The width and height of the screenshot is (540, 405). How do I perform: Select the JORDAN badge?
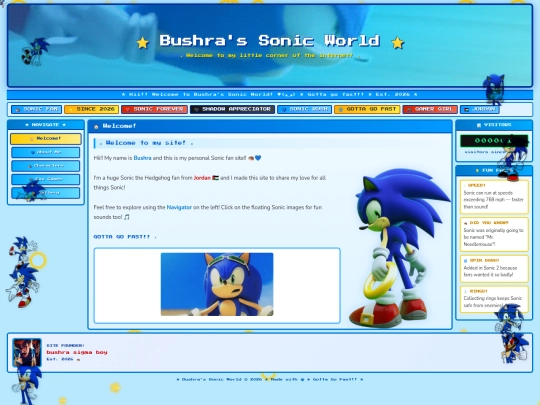(480, 109)
